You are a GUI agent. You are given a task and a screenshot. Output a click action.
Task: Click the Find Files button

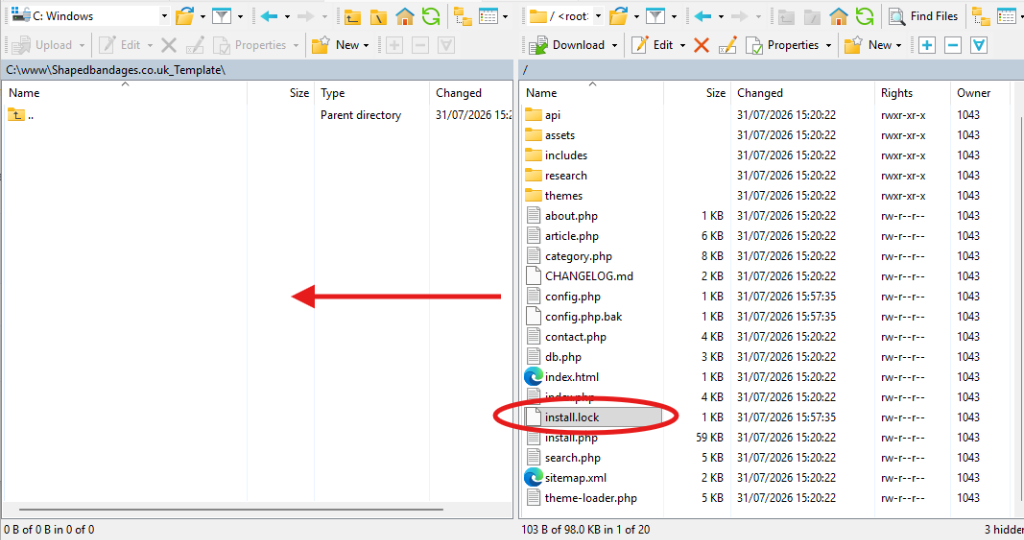tap(923, 16)
